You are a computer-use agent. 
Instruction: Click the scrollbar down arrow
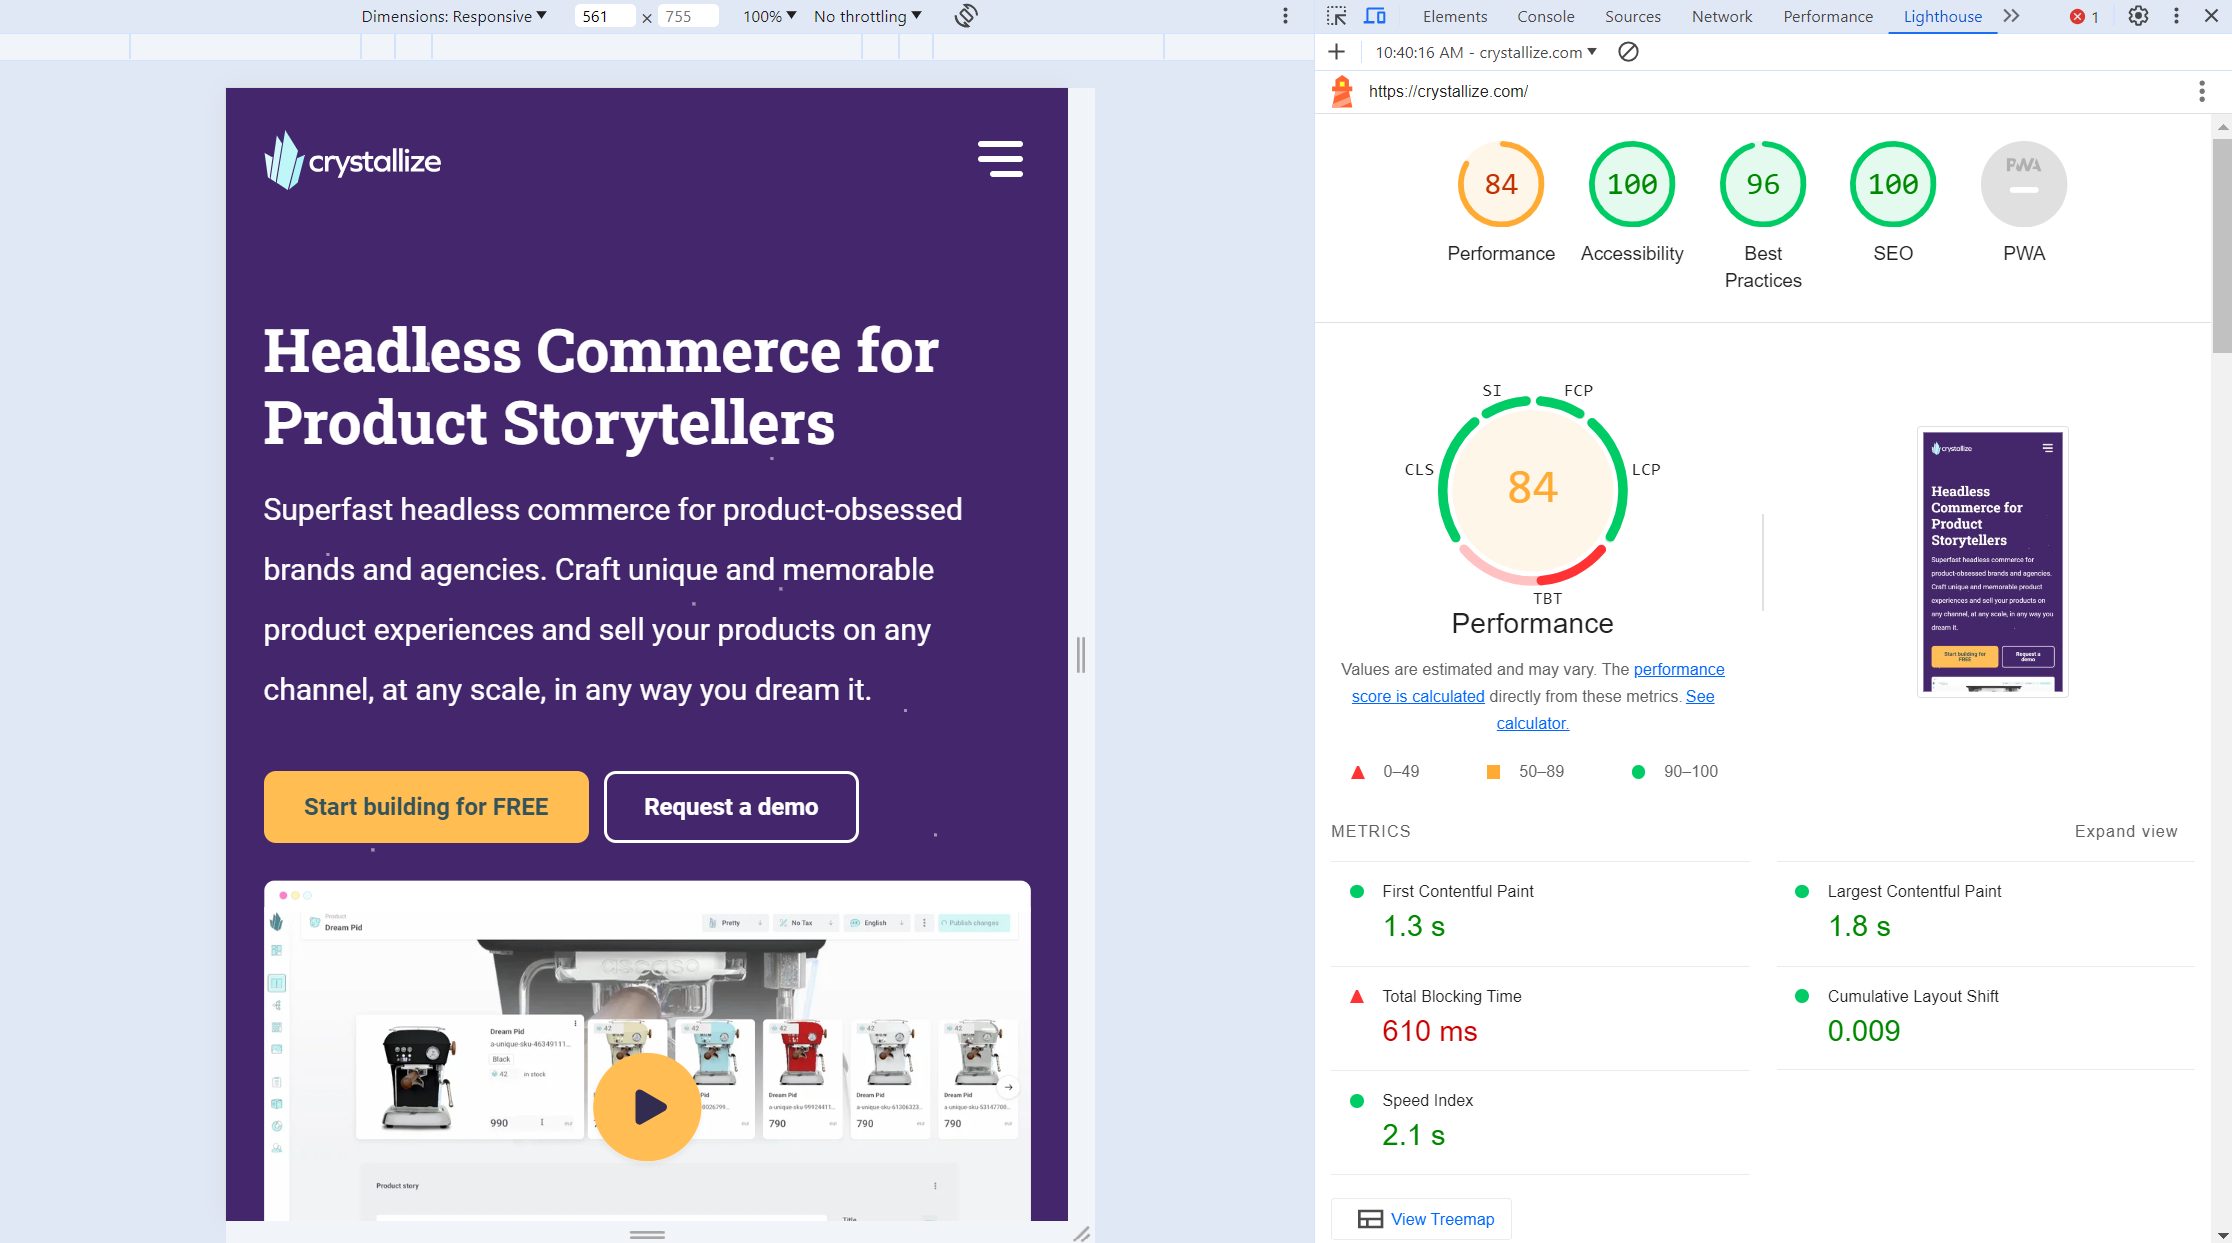click(2222, 1234)
